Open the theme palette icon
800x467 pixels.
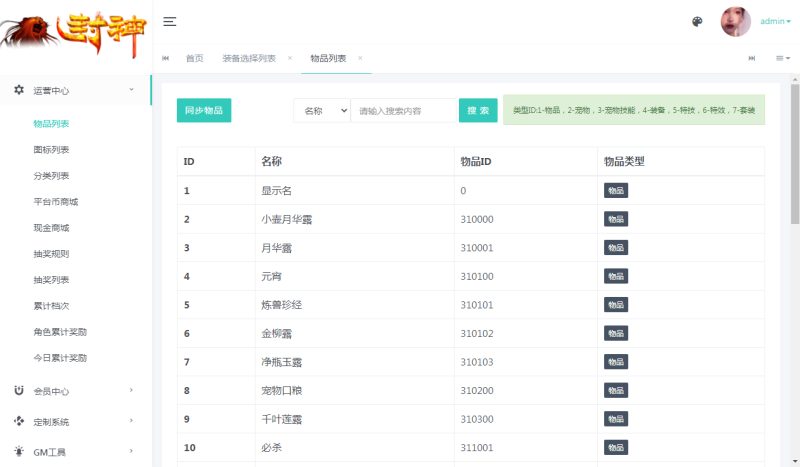tap(697, 22)
